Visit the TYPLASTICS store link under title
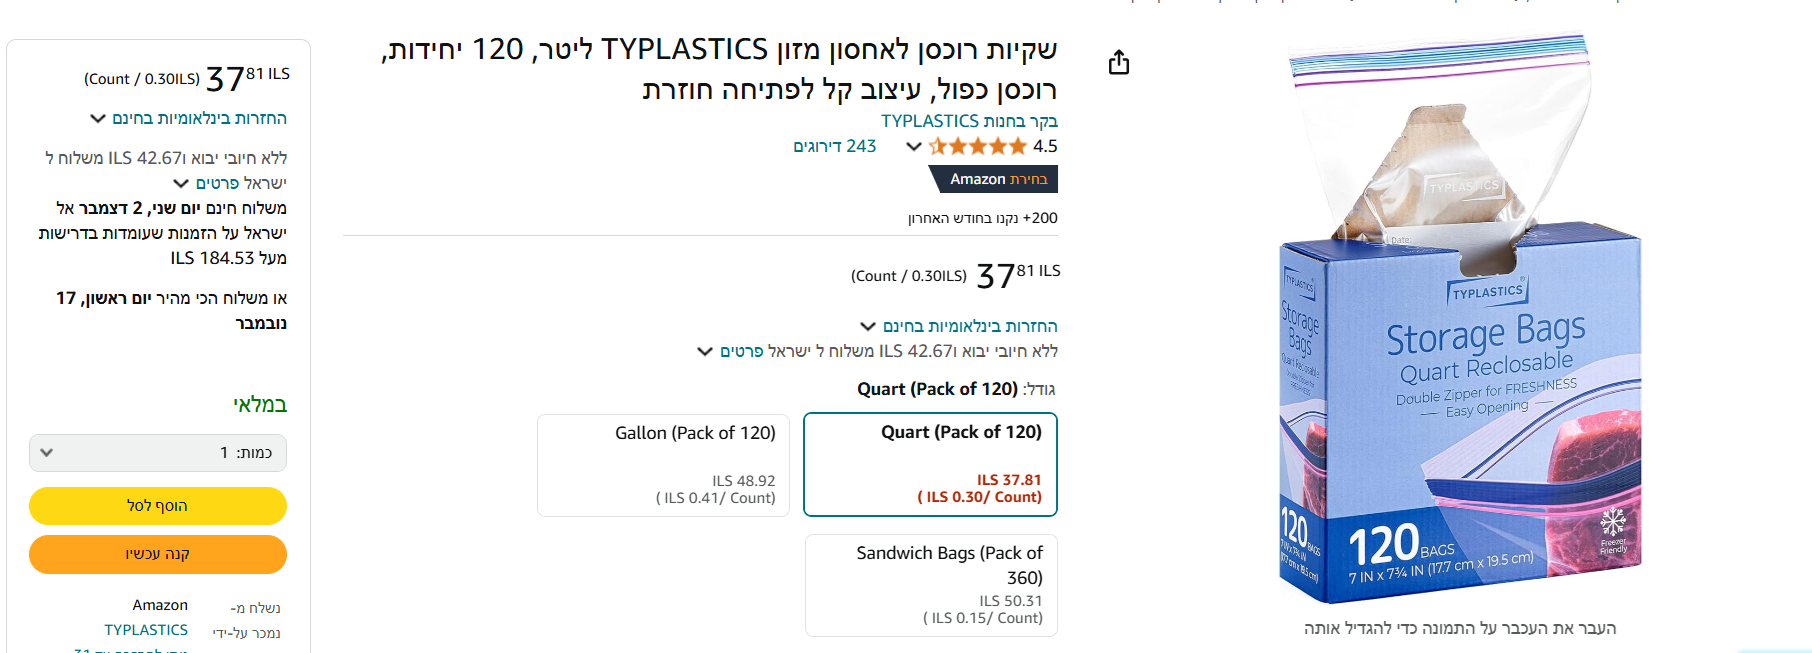This screenshot has height=653, width=1812. 968,121
